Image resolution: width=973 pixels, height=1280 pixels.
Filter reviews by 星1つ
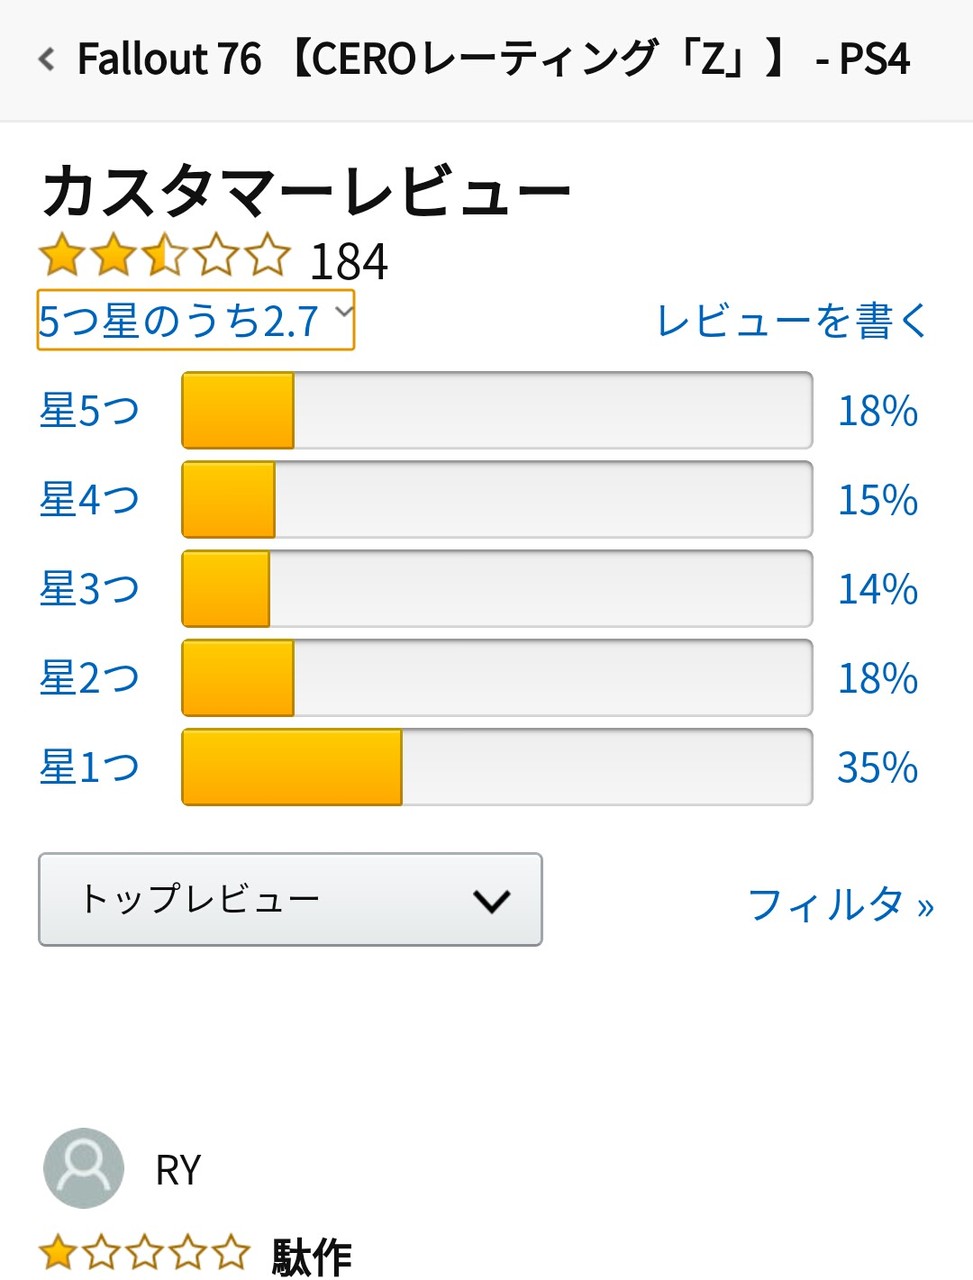(89, 767)
